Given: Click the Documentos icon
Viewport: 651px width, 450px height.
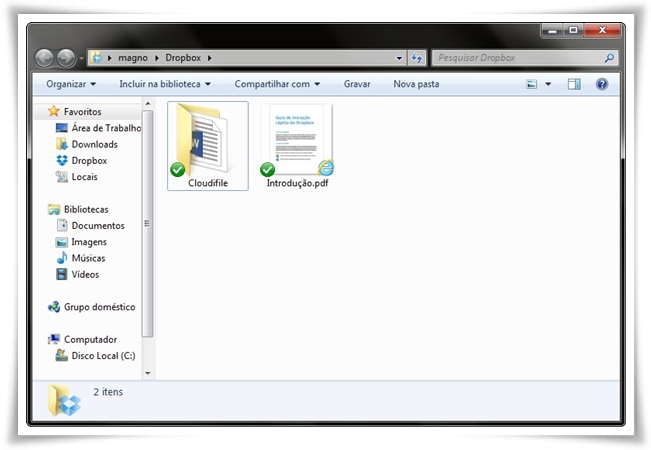Looking at the screenshot, I should click(61, 225).
